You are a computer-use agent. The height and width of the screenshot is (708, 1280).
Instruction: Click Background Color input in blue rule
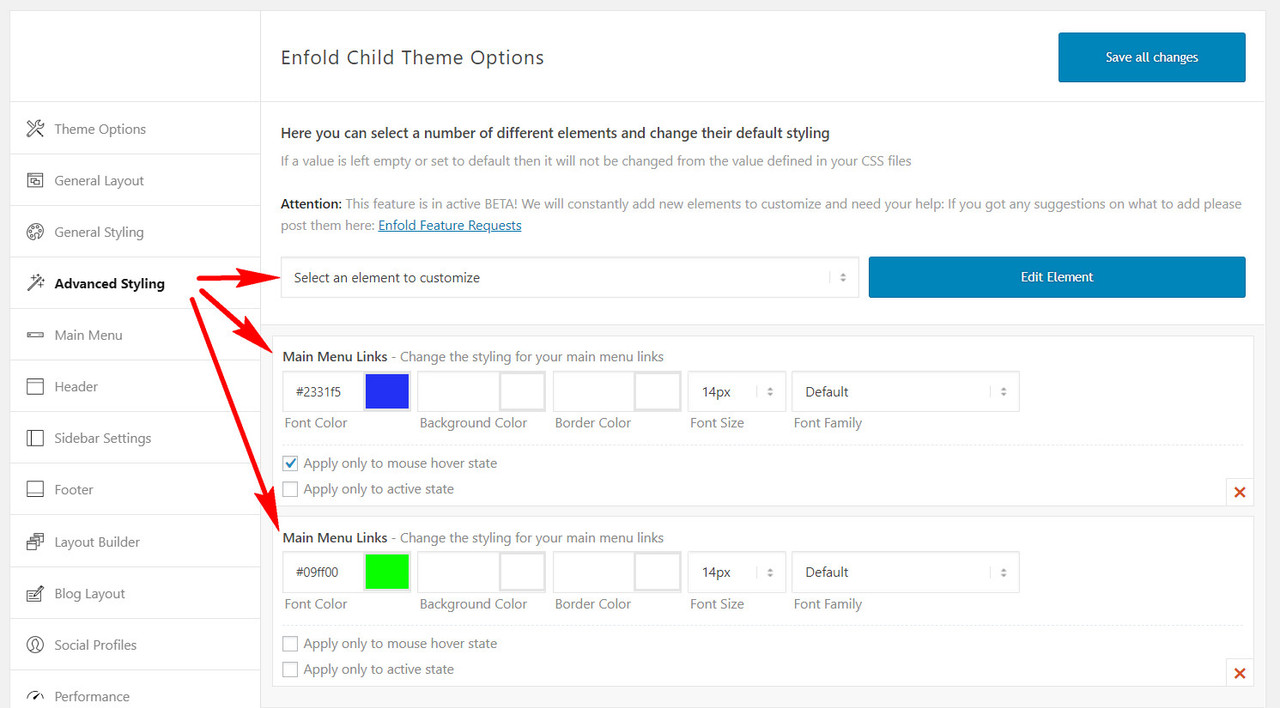coord(458,392)
